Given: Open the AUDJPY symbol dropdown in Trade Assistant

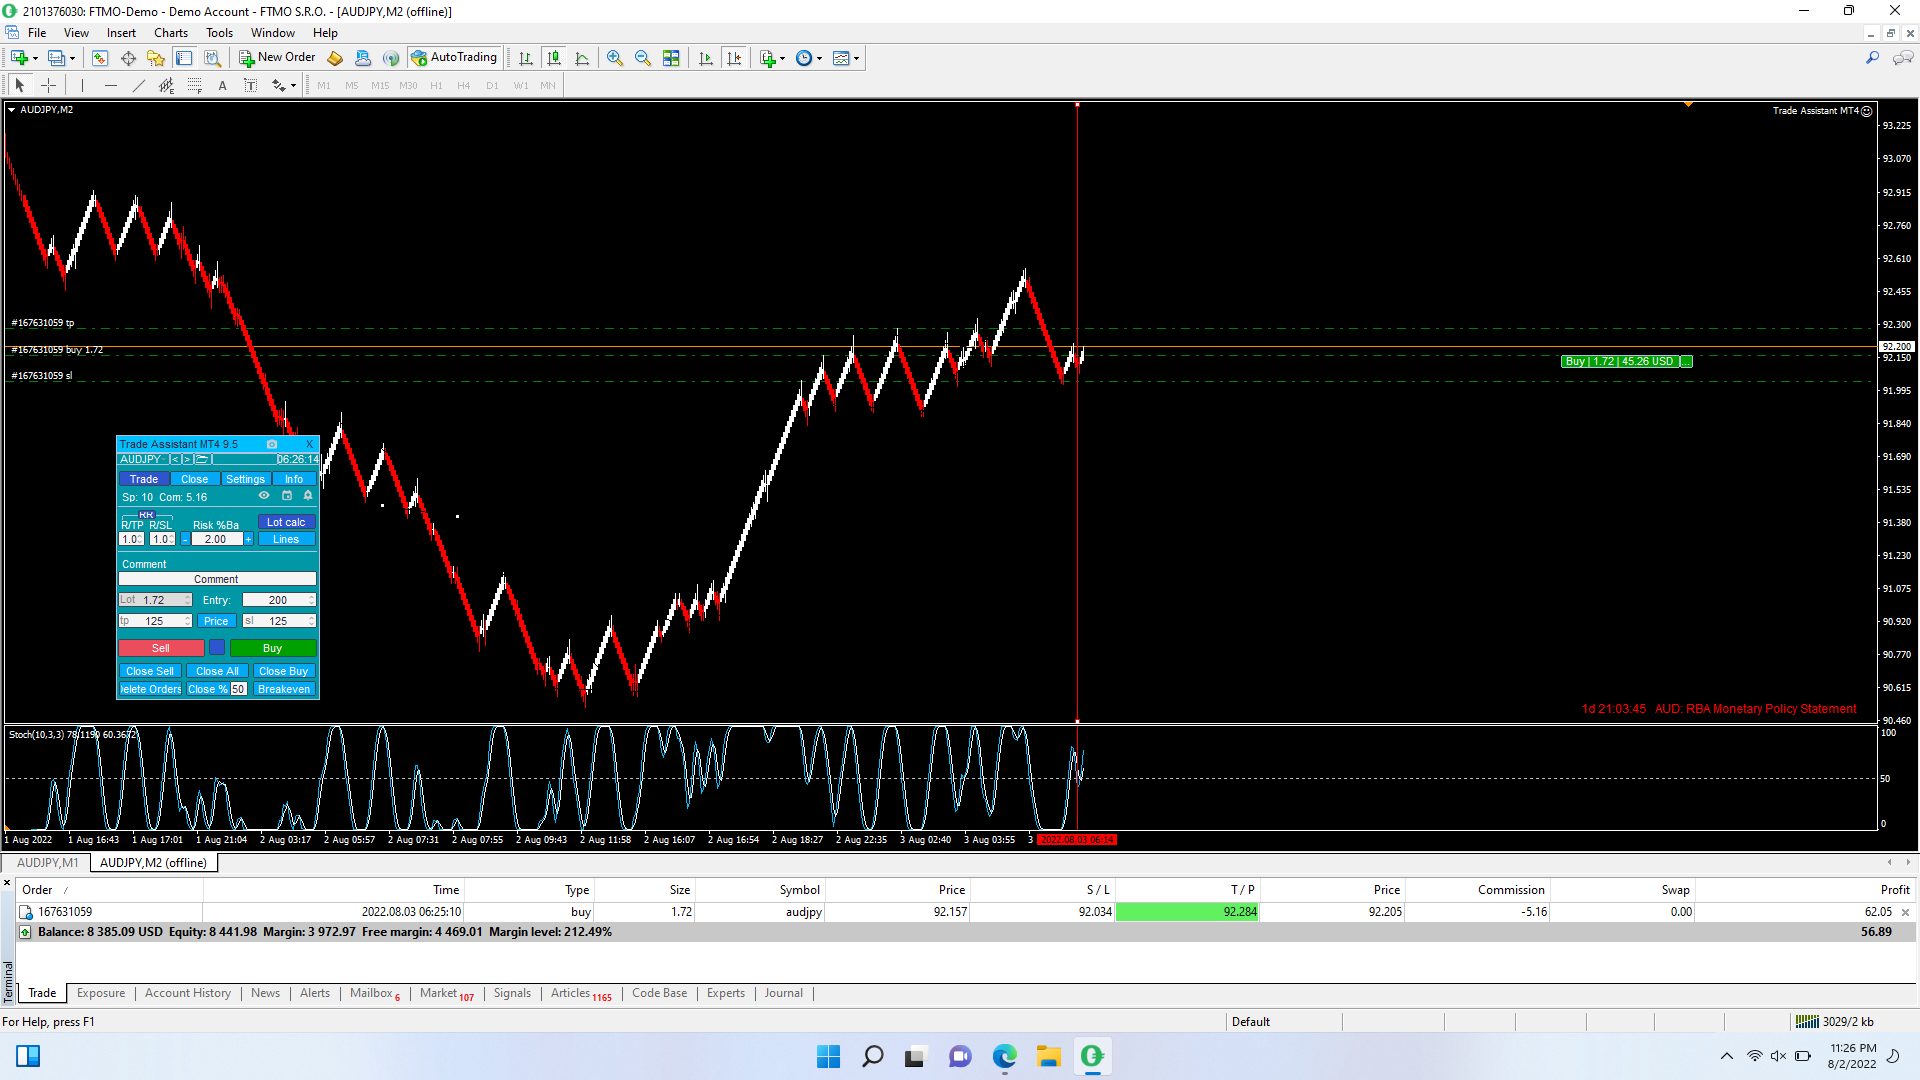Looking at the screenshot, I should pyautogui.click(x=141, y=459).
